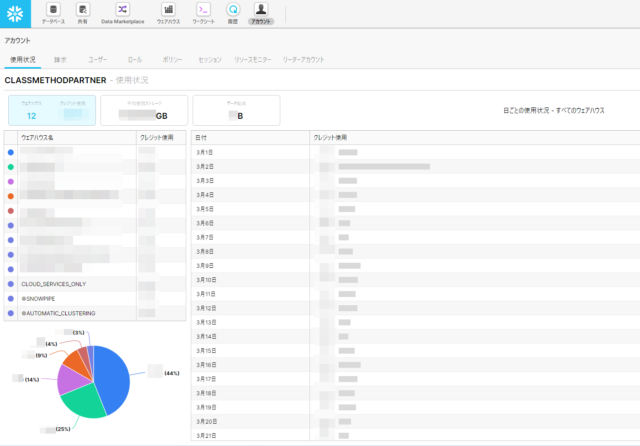Click the Snowflake logo home icon
This screenshot has height=446, width=640.
pos(15,14)
